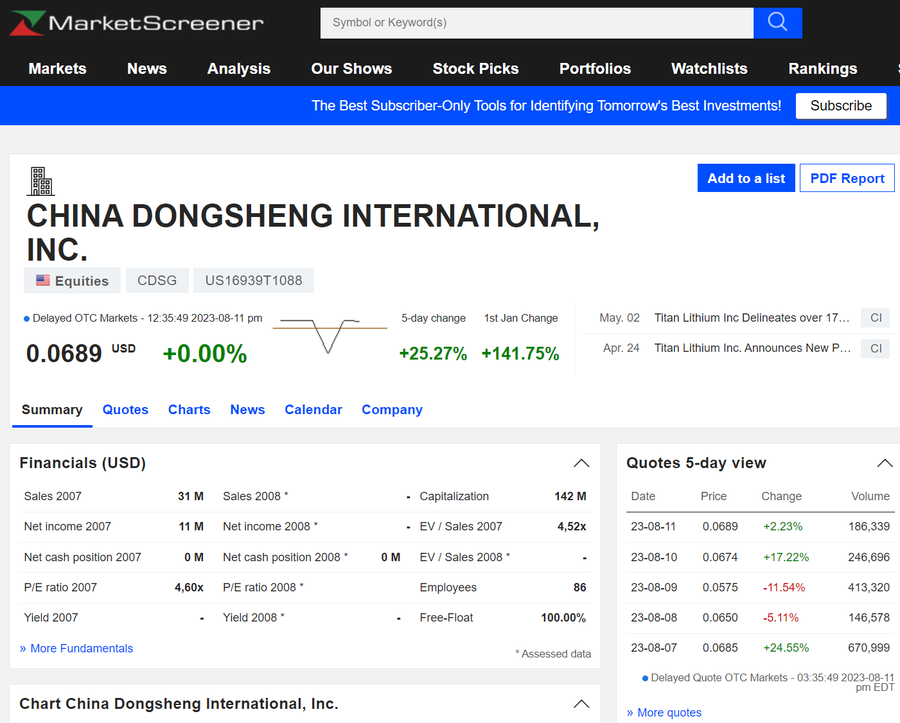This screenshot has width=900, height=723.
Task: Click the Sales 2007 row label
Action: pos(53,496)
